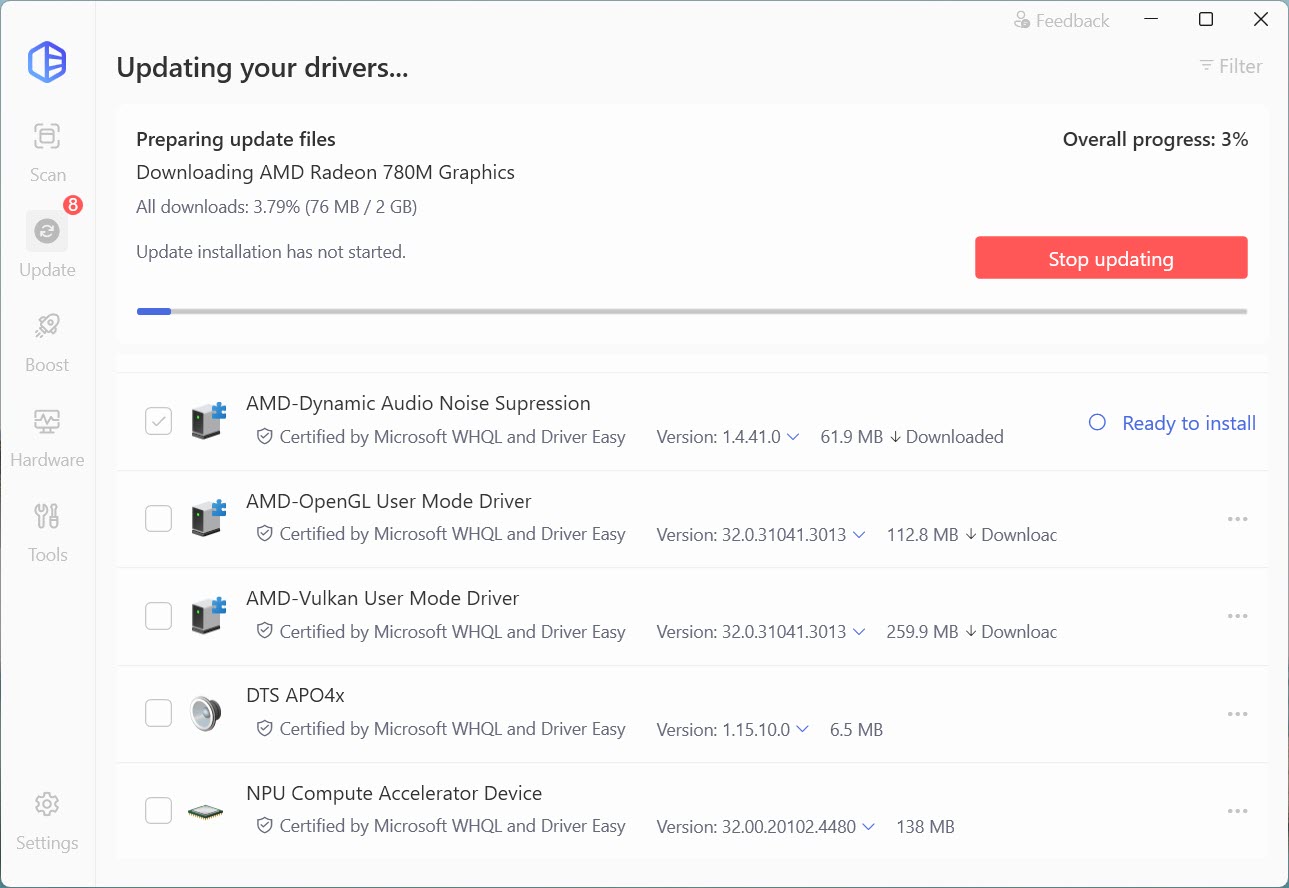Click the Filter text
This screenshot has width=1289, height=888.
point(1241,66)
